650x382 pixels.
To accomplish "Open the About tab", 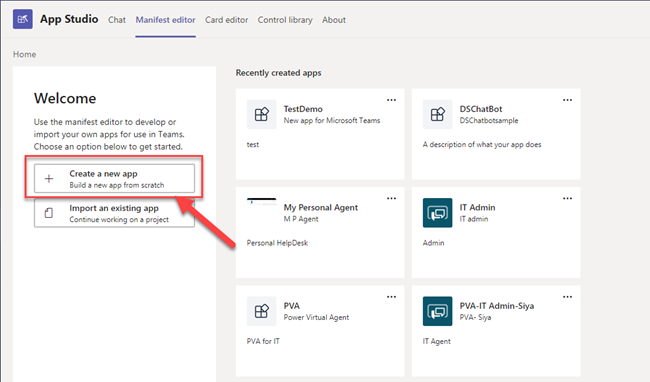I will point(334,20).
